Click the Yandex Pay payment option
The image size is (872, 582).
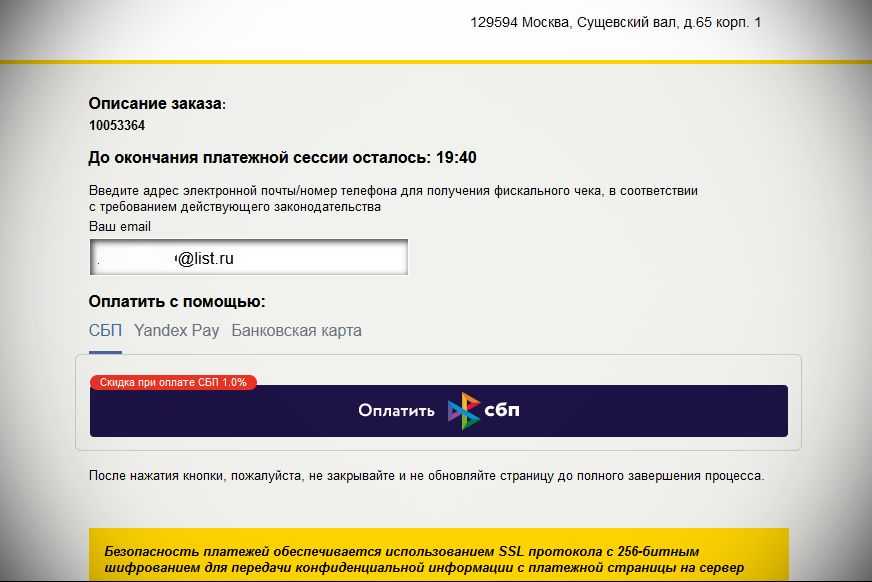(176, 330)
